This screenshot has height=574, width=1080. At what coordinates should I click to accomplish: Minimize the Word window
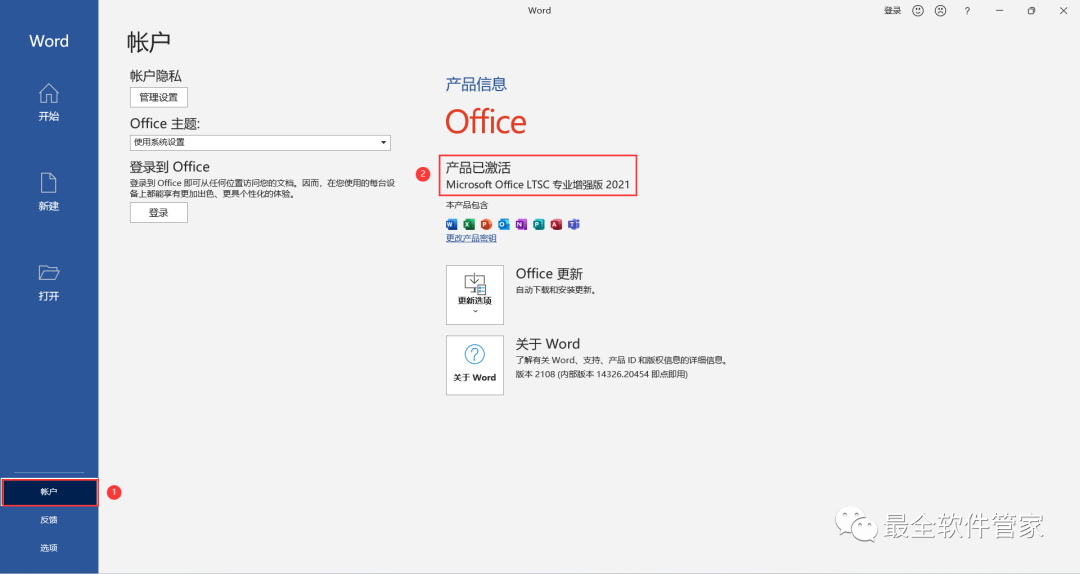pyautogui.click(x=999, y=10)
